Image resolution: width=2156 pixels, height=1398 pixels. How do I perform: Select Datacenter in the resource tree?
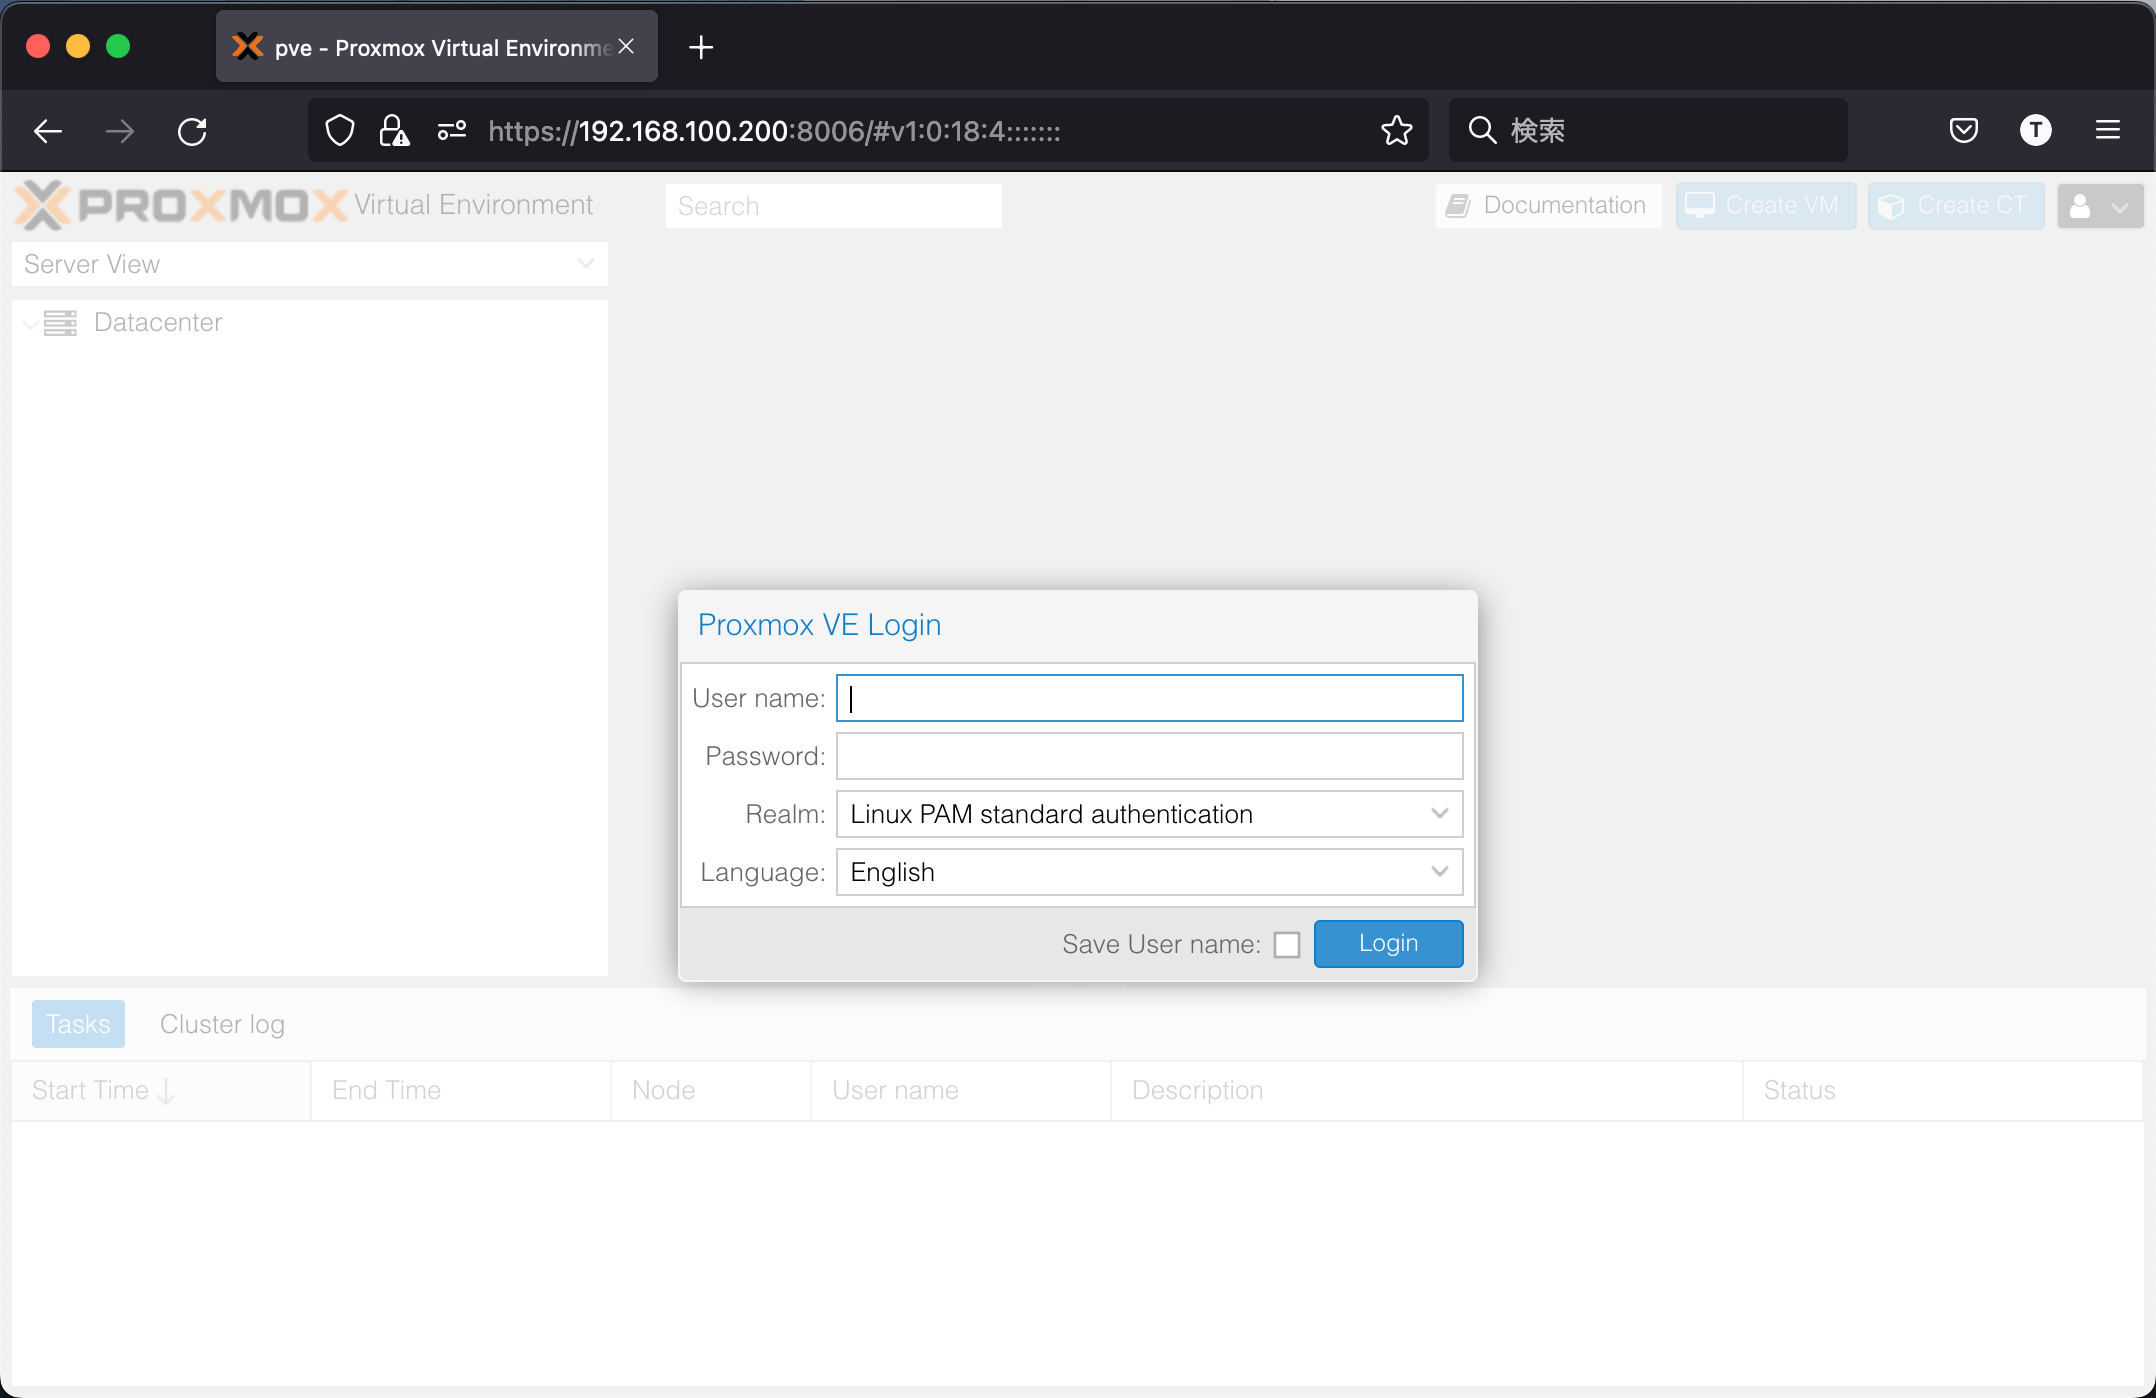pos(157,322)
